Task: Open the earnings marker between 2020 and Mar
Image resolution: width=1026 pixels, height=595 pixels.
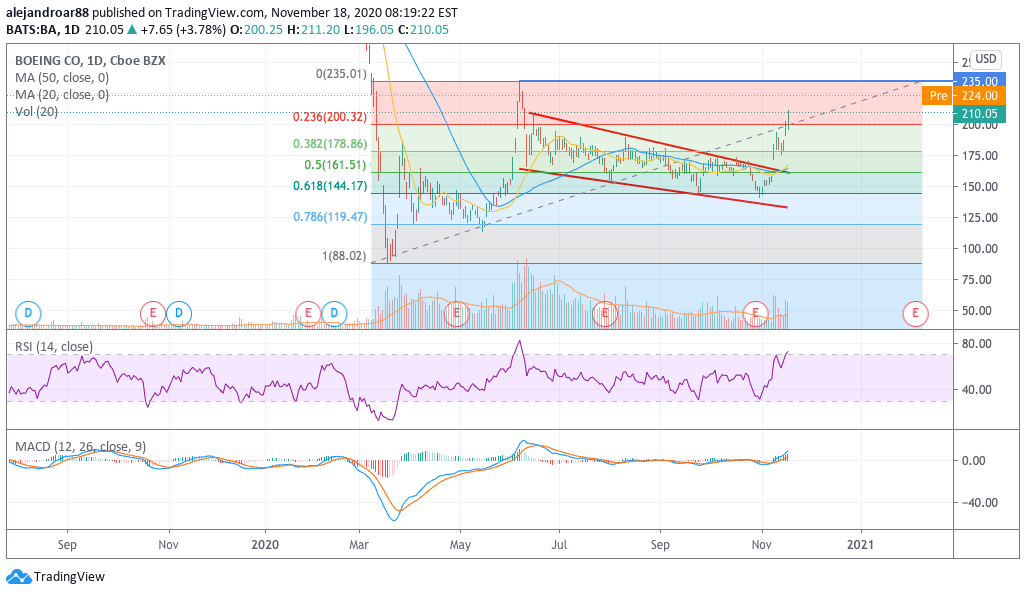Action: (x=308, y=314)
